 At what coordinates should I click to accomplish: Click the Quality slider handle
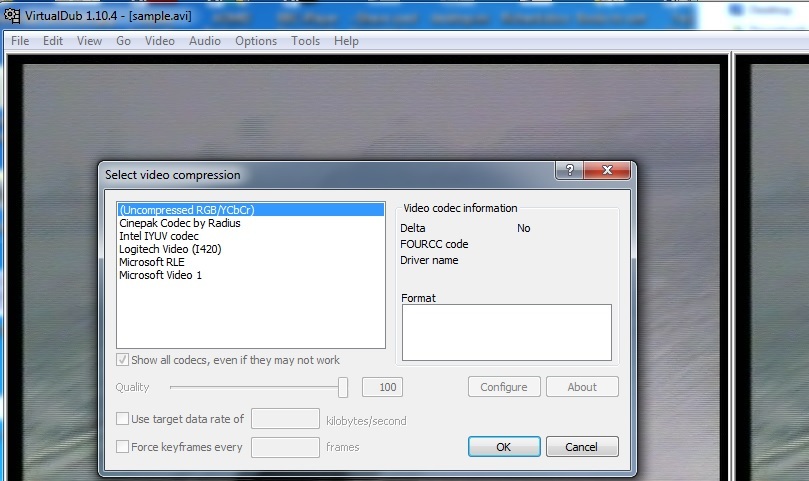[x=343, y=387]
